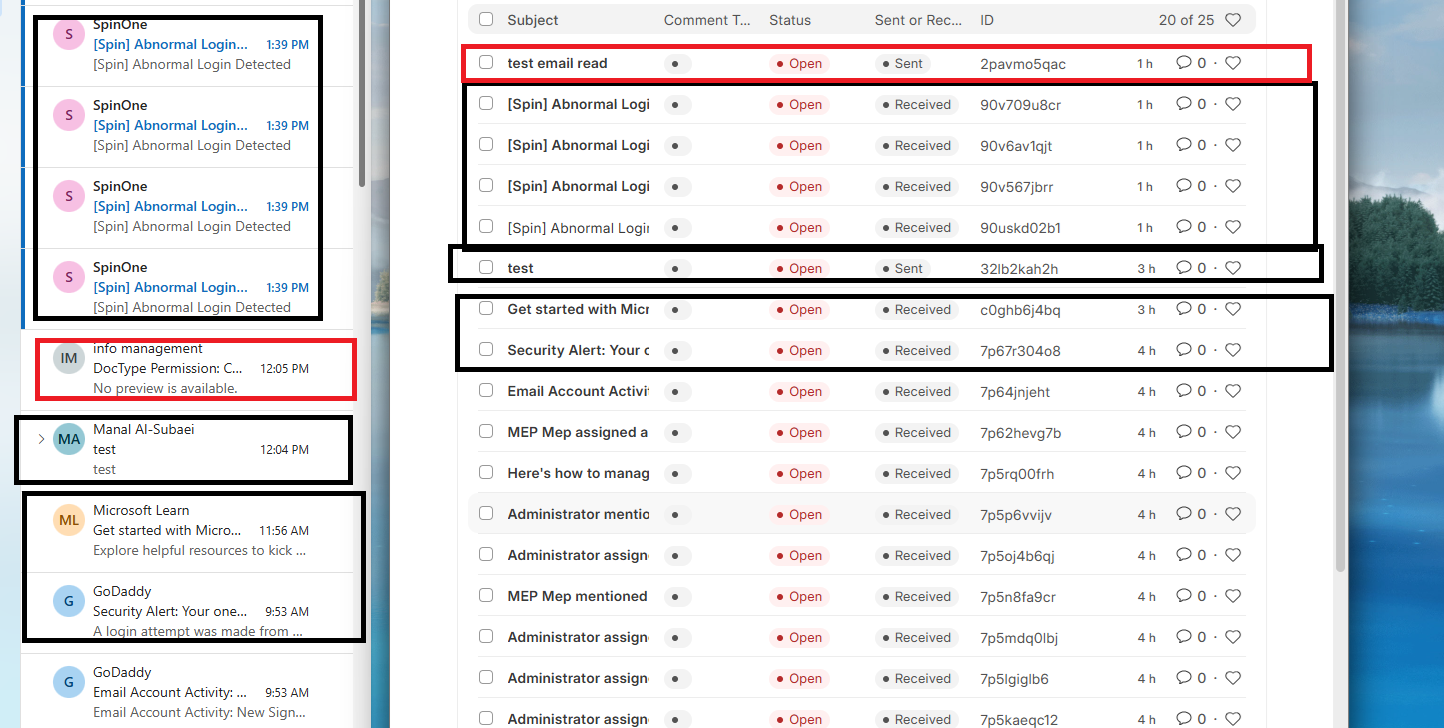Click the mail list vertical scrollbar
The width and height of the screenshot is (1444, 728).
click(362, 95)
